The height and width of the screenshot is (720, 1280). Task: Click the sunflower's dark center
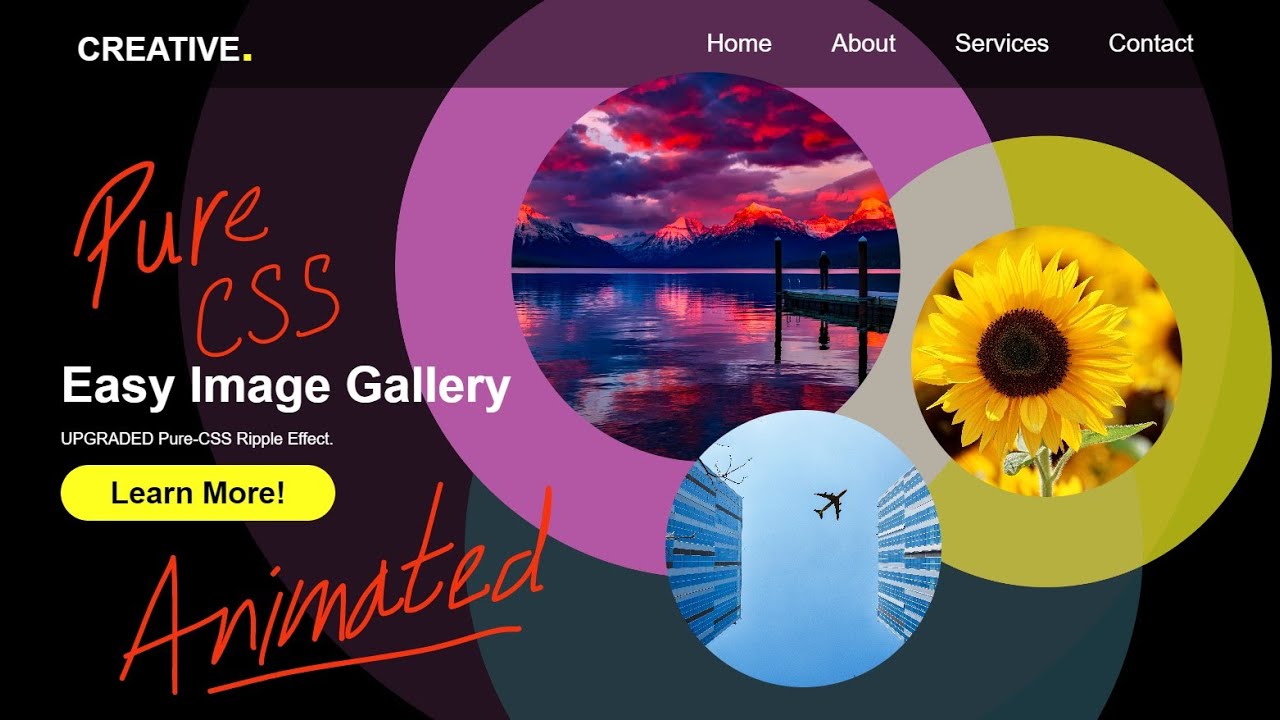[x=1023, y=353]
